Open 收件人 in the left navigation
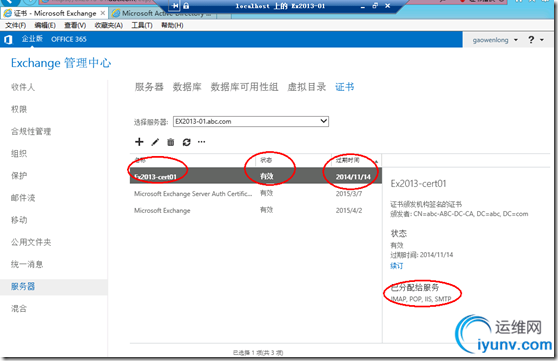This screenshot has width=558, height=361. tap(23, 87)
